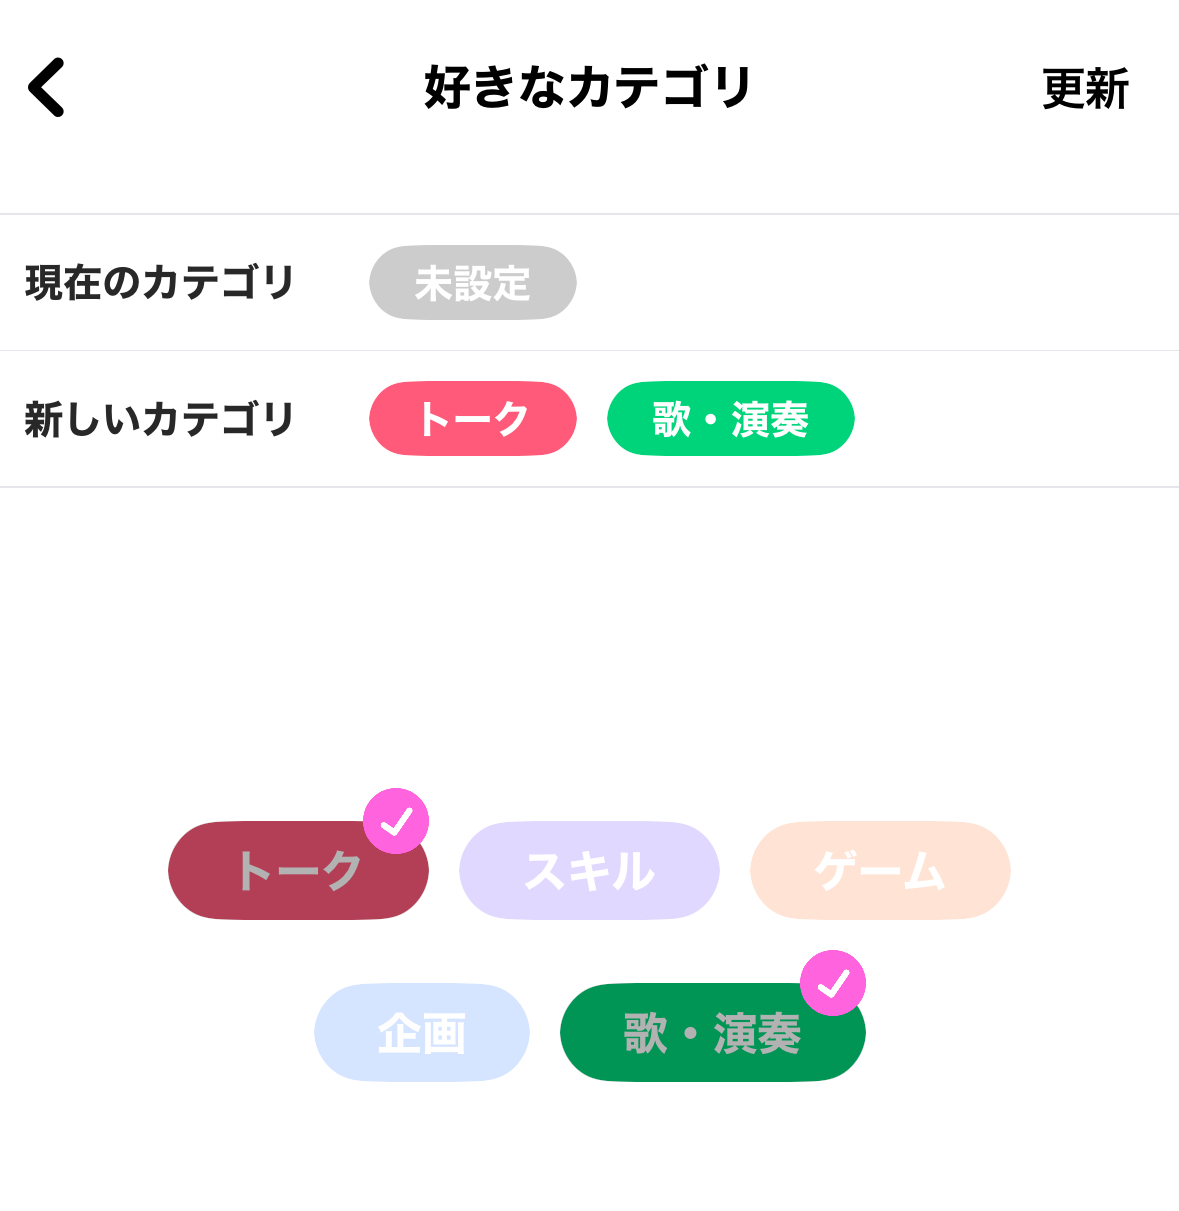Viewport: 1179px width, 1211px height.
Task: Select the peach ゲーム category chip
Action: [x=880, y=871]
